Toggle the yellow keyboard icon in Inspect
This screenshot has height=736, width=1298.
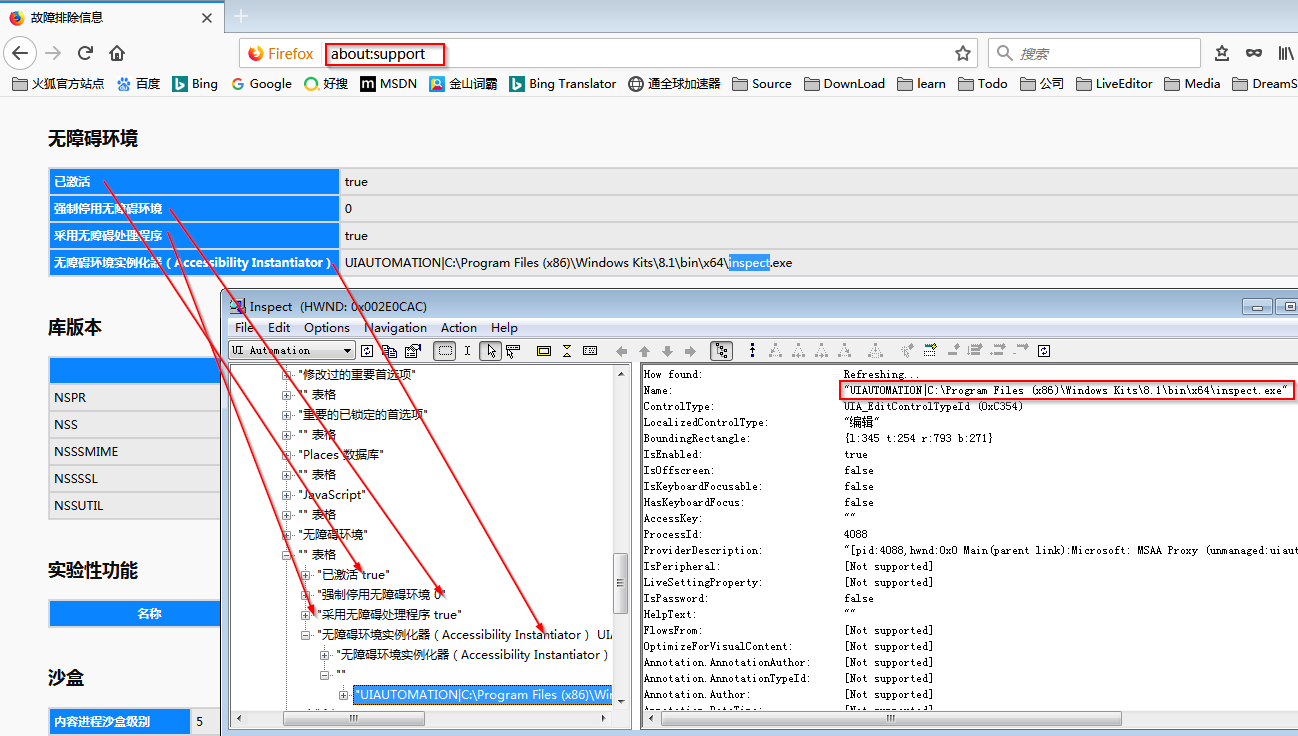[x=590, y=351]
